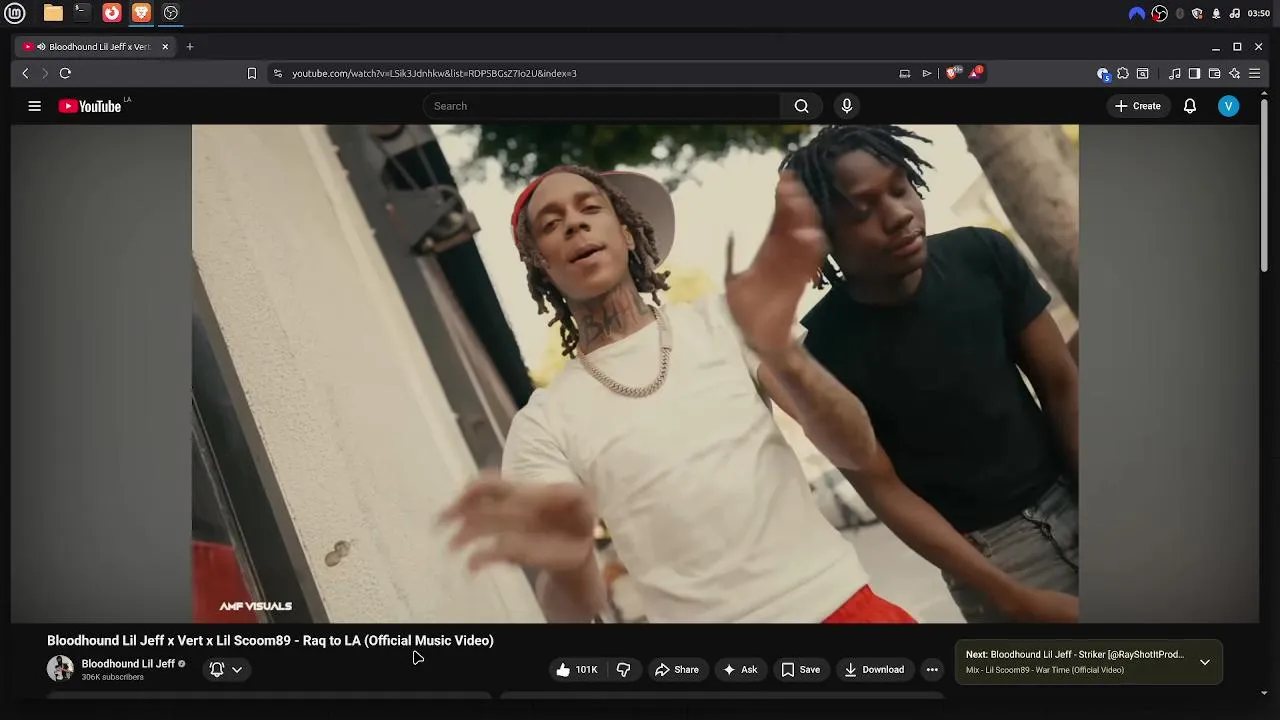Screen dimensions: 1280x720
Task: Open more actions three-dot menu
Action: pyautogui.click(x=932, y=670)
